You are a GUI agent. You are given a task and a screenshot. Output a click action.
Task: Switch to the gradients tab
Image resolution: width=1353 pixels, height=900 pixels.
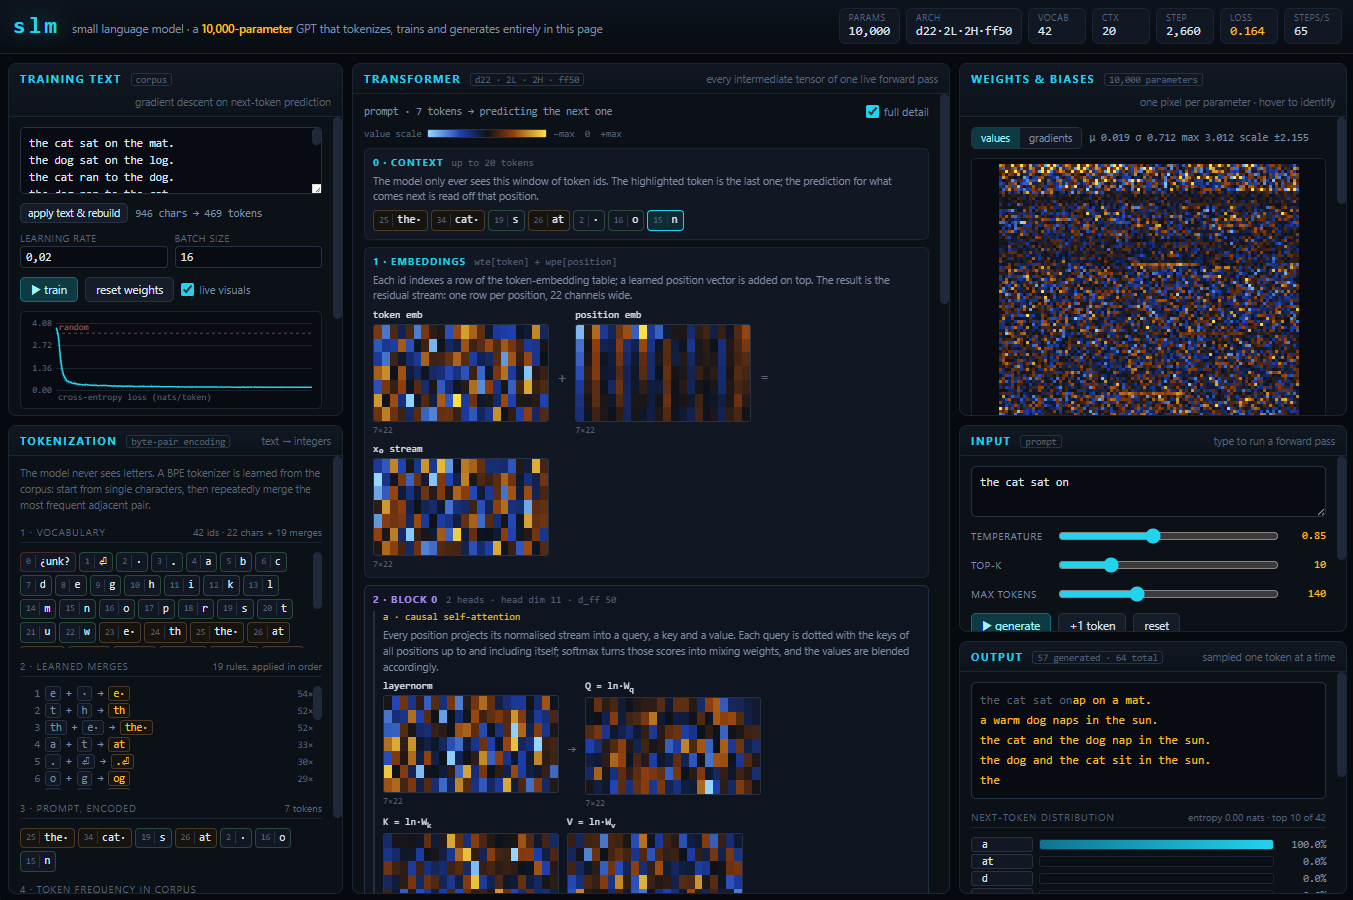click(1050, 138)
